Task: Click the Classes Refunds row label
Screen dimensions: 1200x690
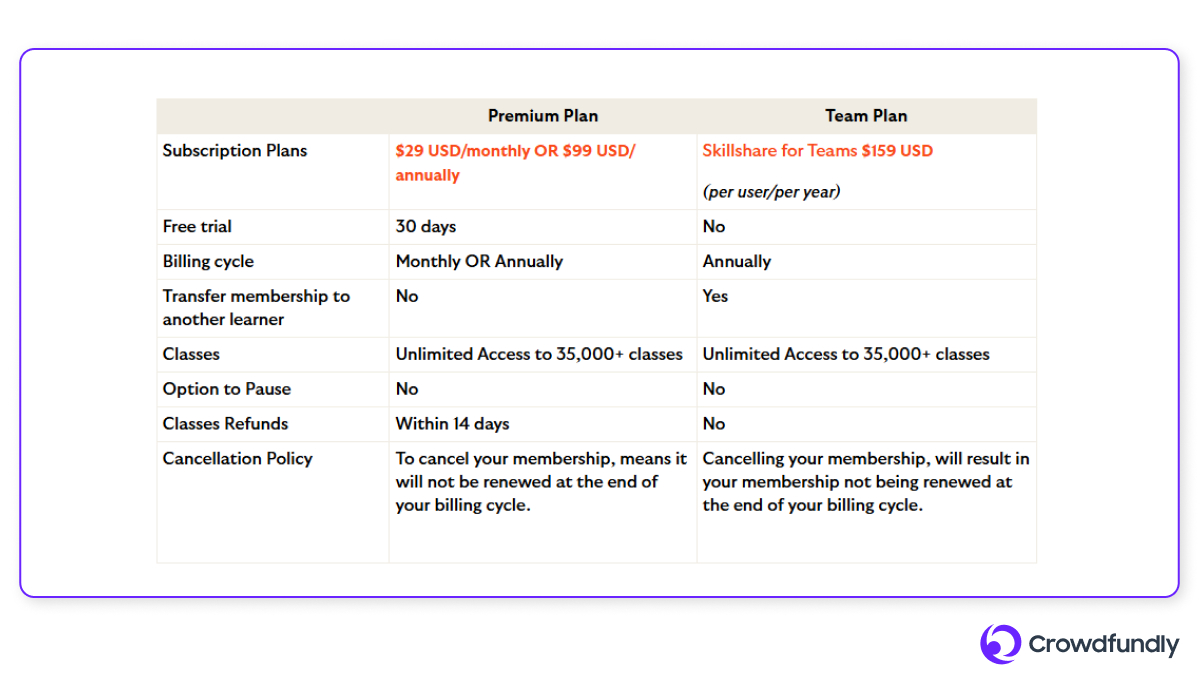Action: (x=225, y=424)
